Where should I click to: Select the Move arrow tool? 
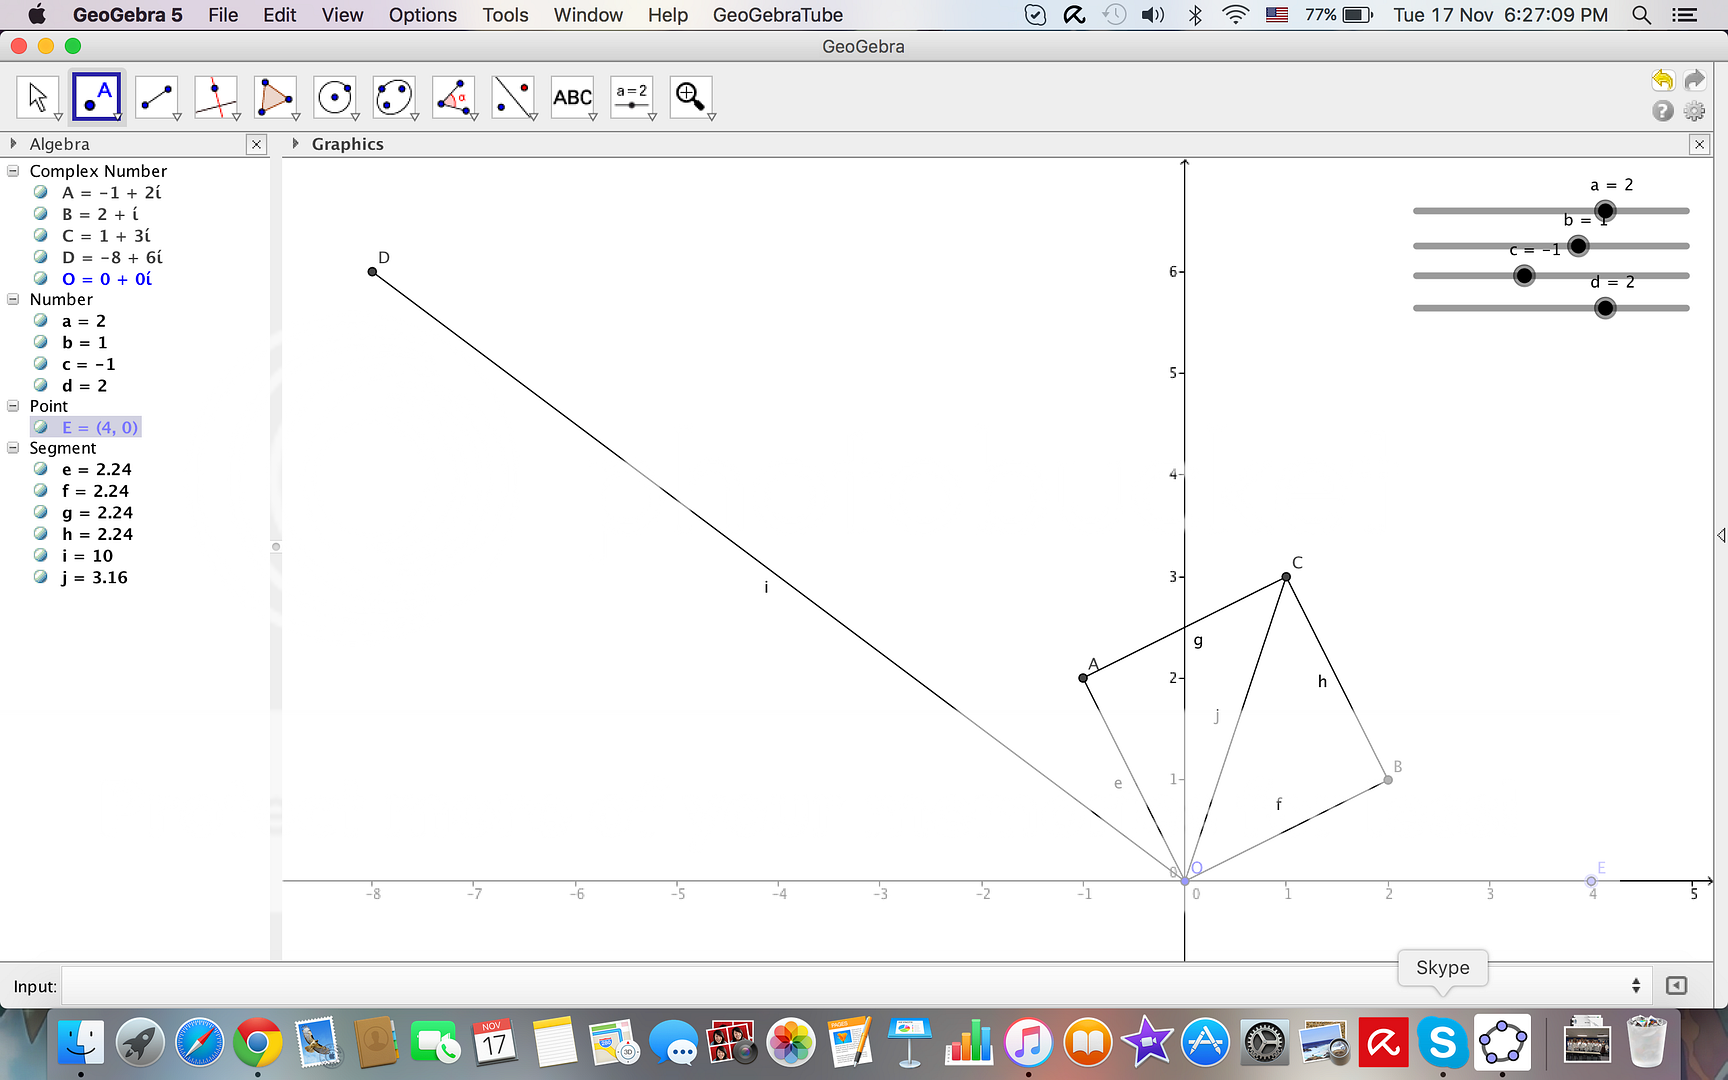(37, 97)
